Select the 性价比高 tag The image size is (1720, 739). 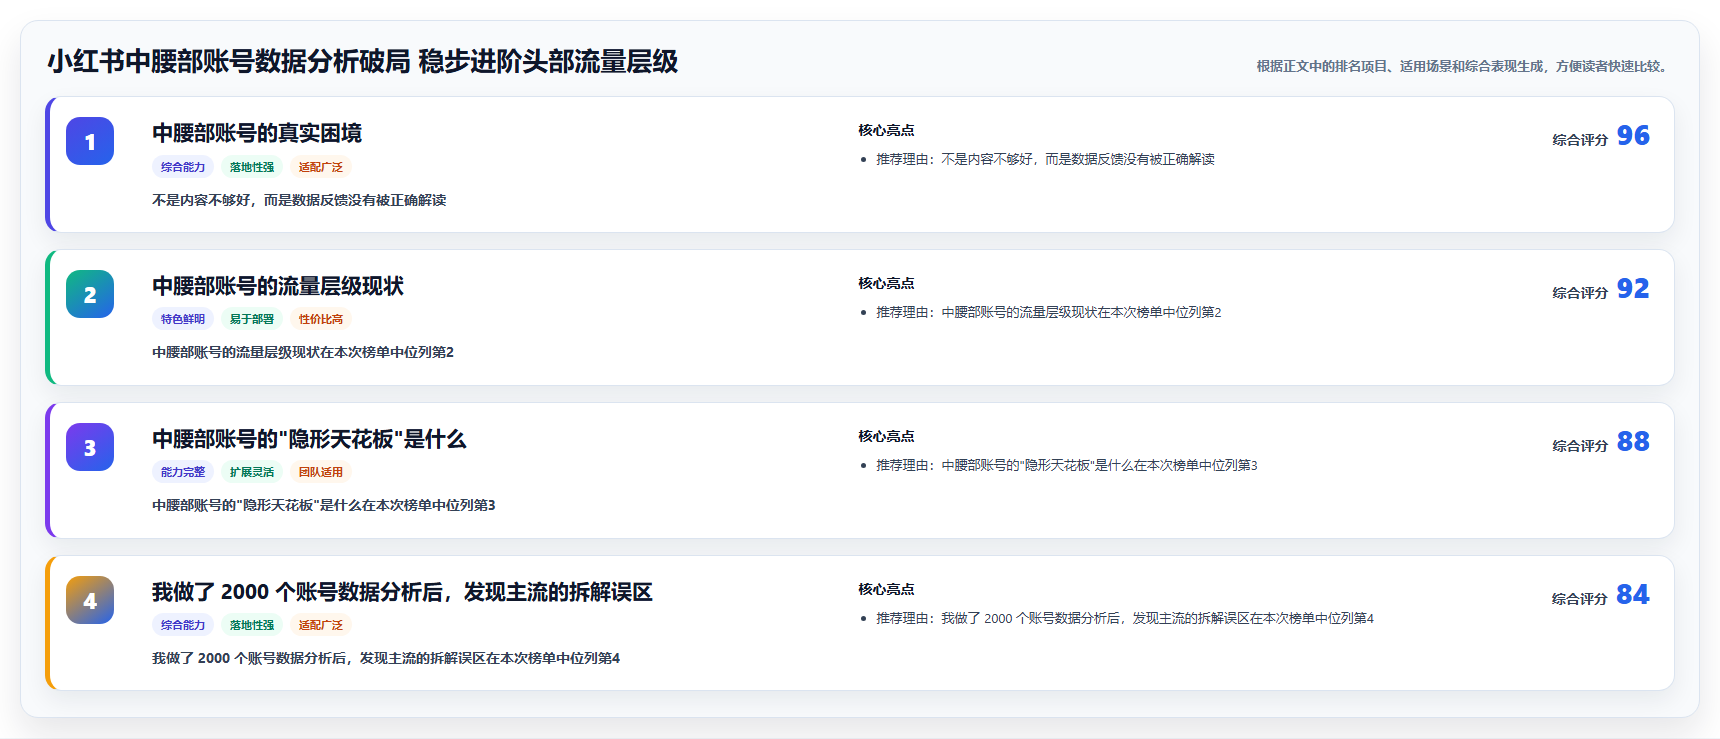coord(321,319)
